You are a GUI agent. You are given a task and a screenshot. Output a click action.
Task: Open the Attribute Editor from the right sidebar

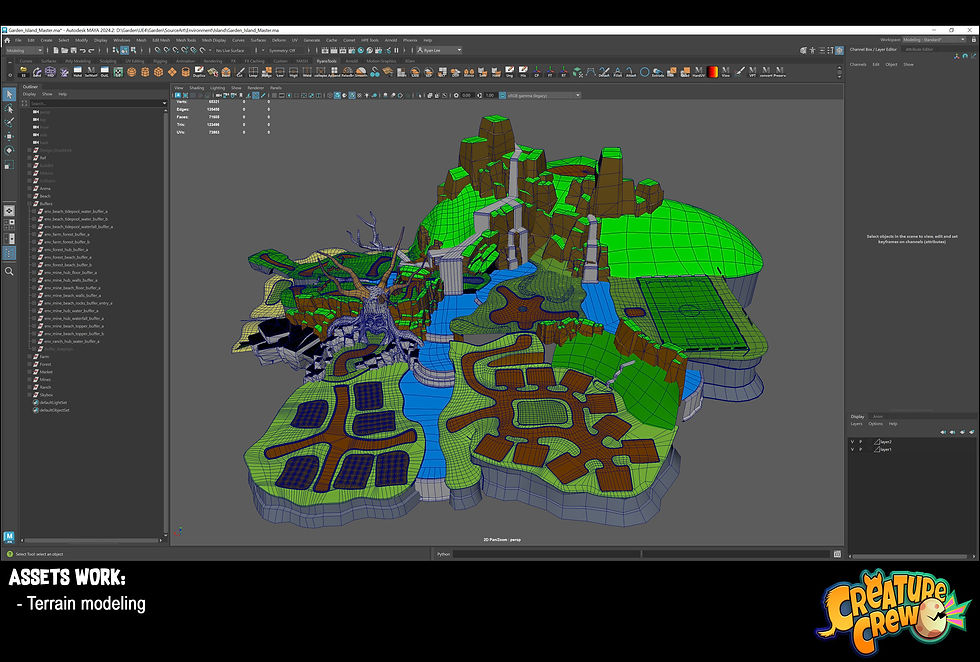[918, 47]
